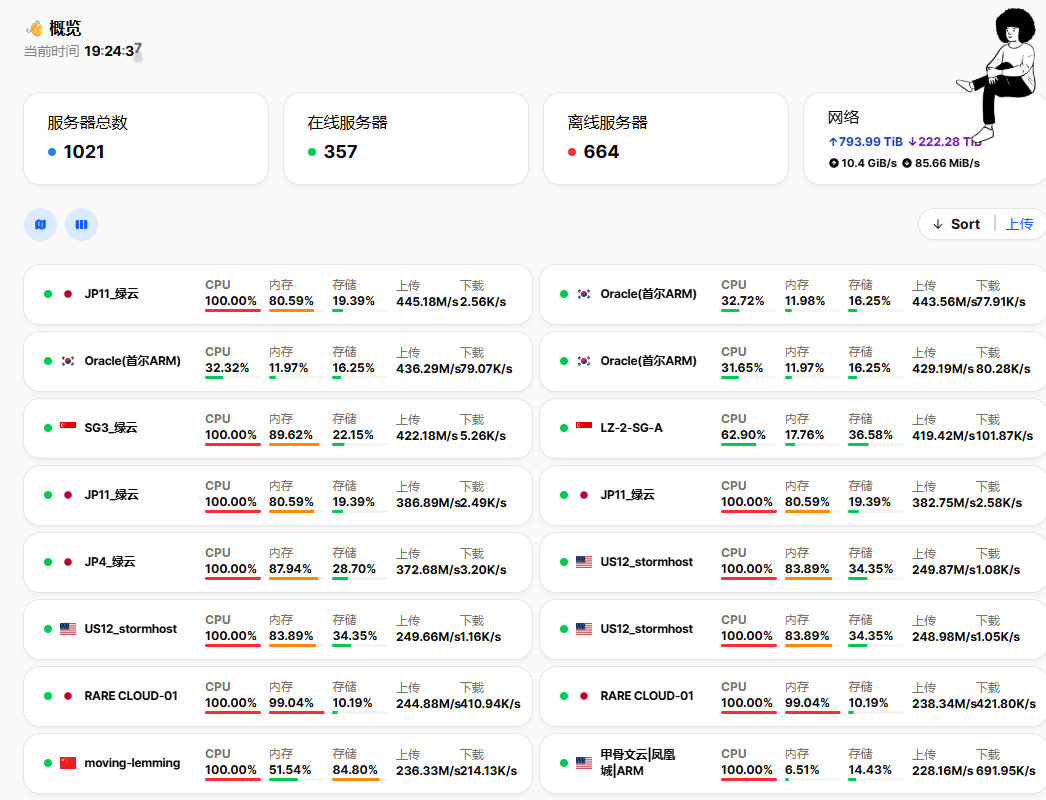Click US flag on US12_stormhost card uploading 249.66M/s

[x=67, y=629]
